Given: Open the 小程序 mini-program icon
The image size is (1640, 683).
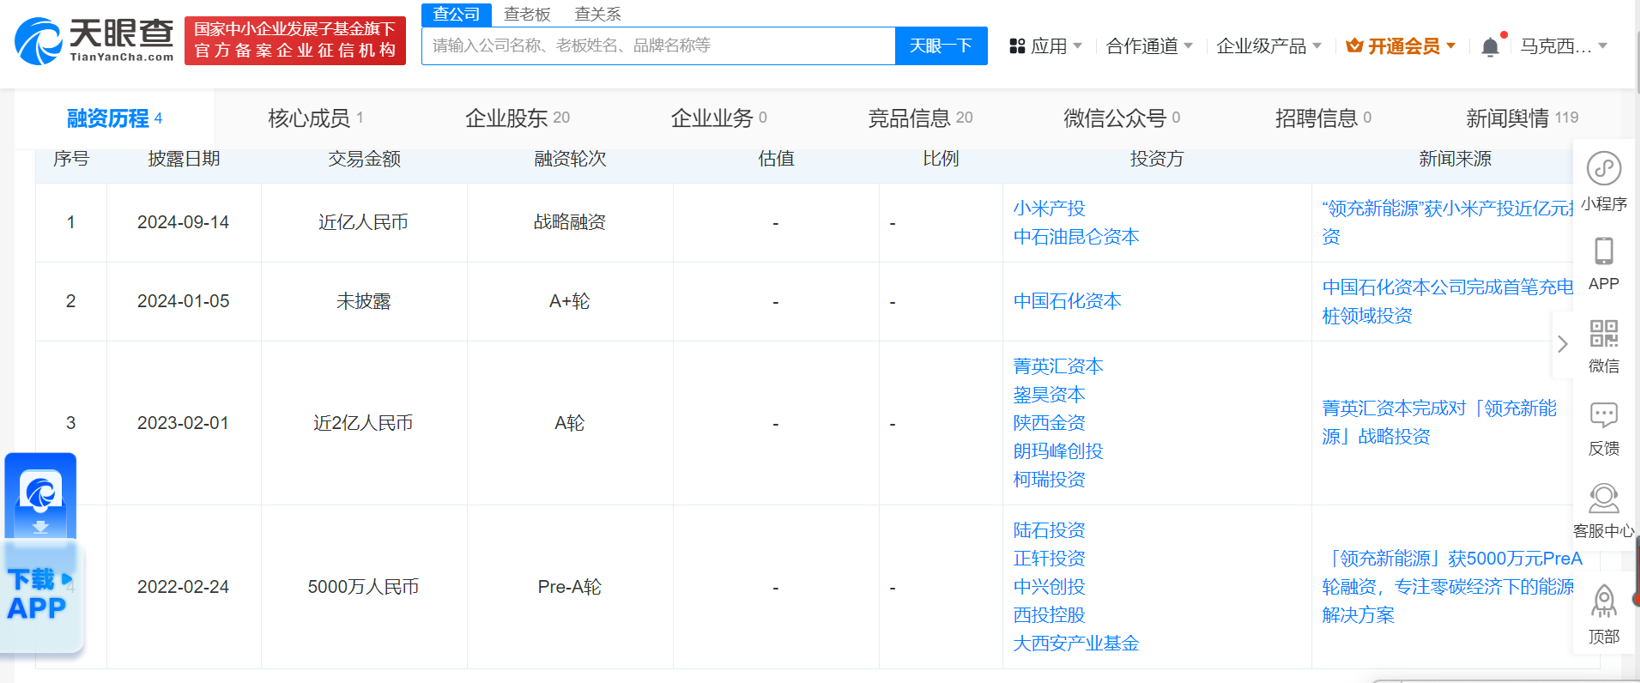Looking at the screenshot, I should coord(1604,169).
